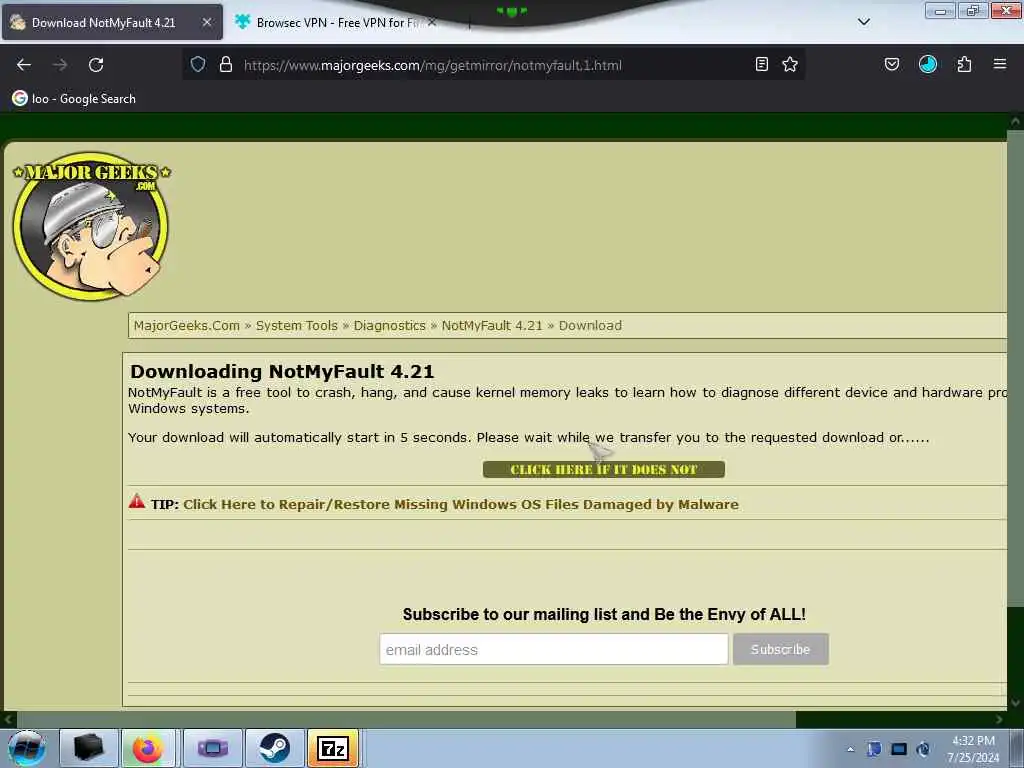Open Steam from the taskbar

coord(275,748)
